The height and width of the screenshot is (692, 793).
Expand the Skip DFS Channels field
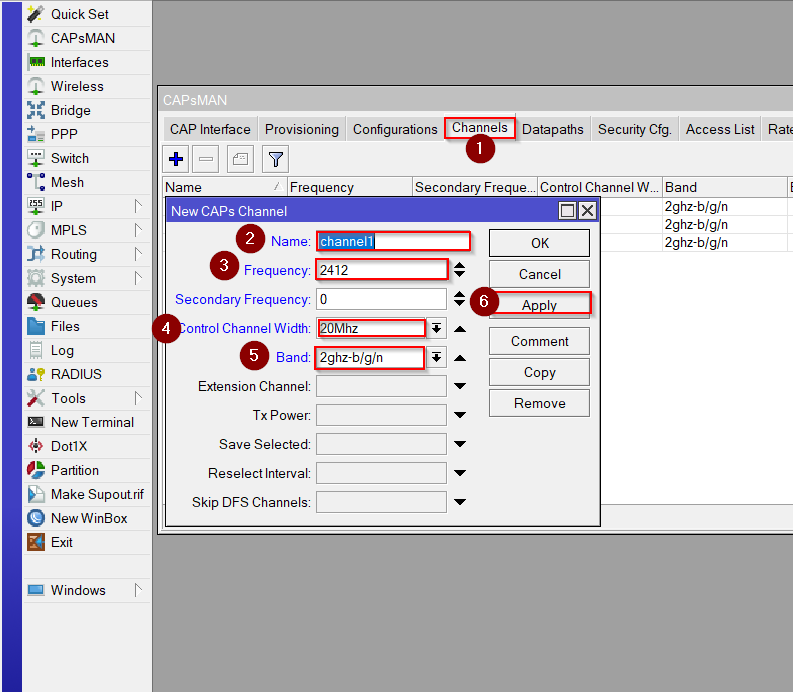click(x=460, y=502)
